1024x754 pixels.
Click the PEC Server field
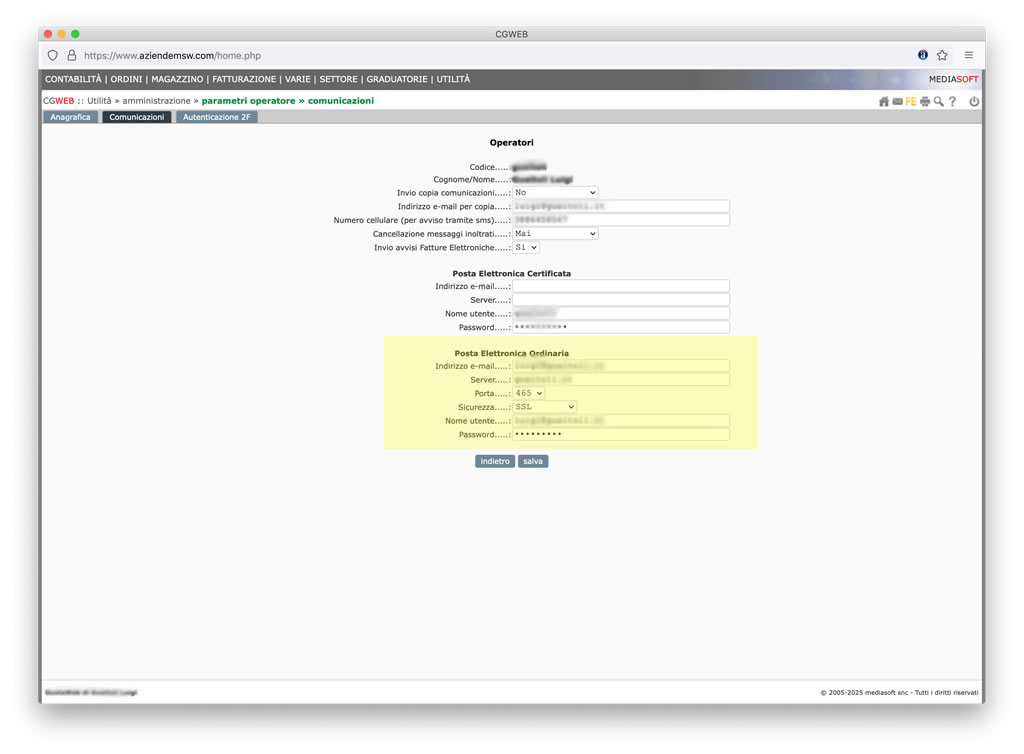click(621, 300)
